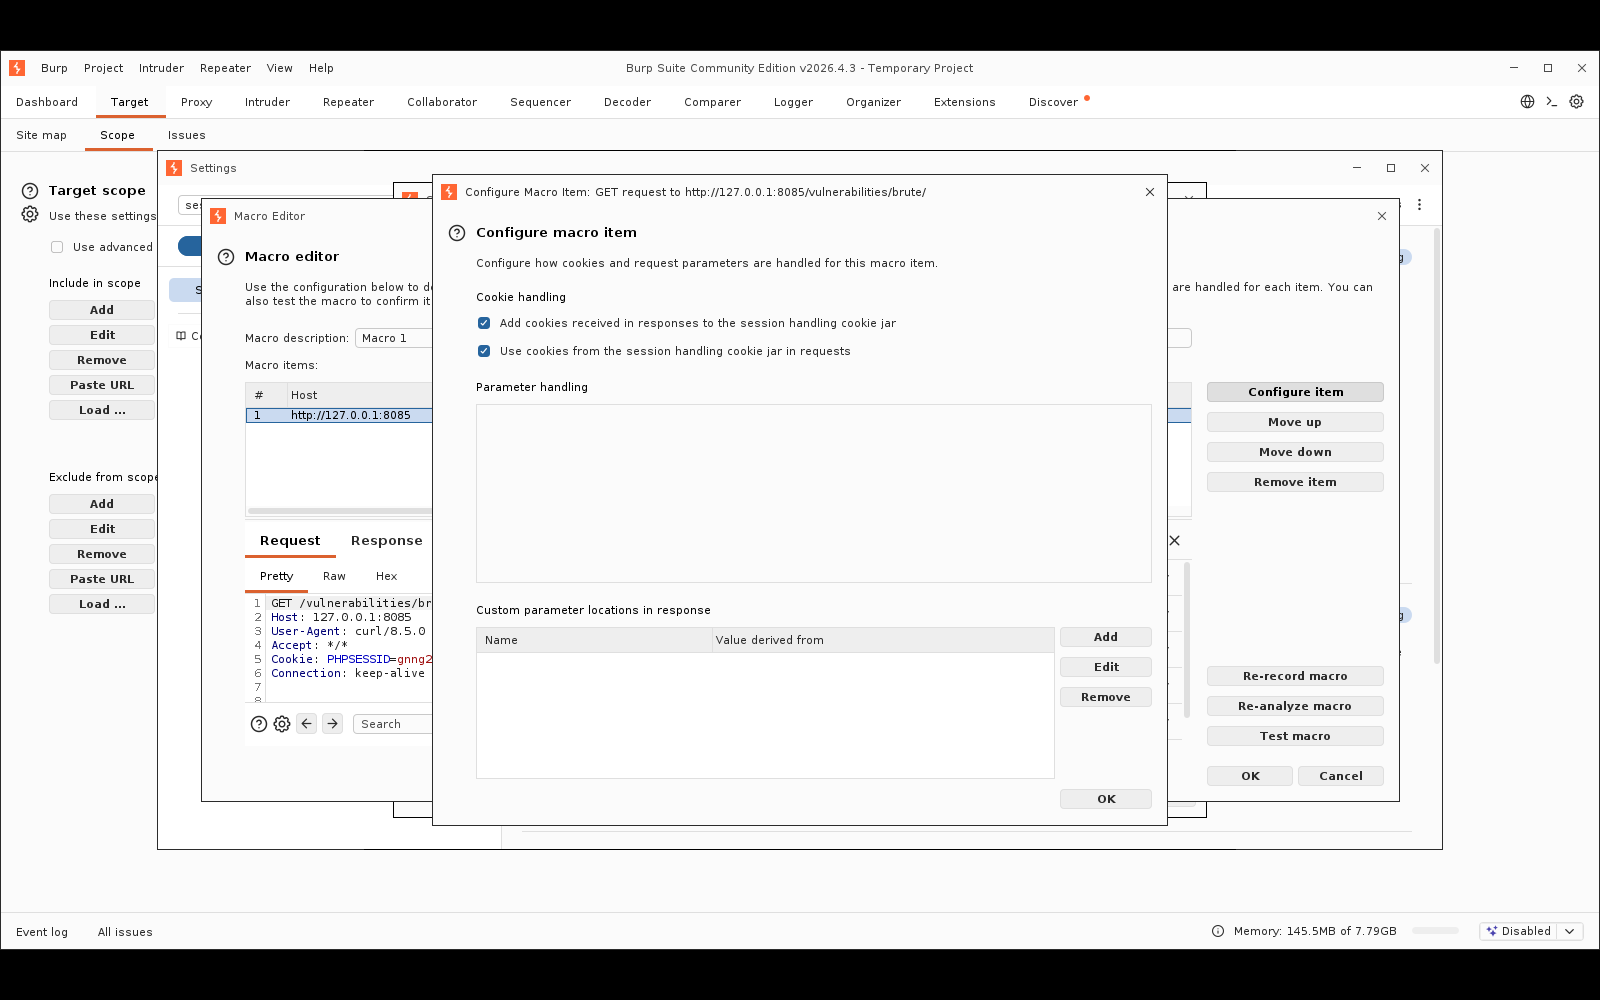Click the Re-record macro button
Viewport: 1600px width, 1000px height.
(1295, 676)
